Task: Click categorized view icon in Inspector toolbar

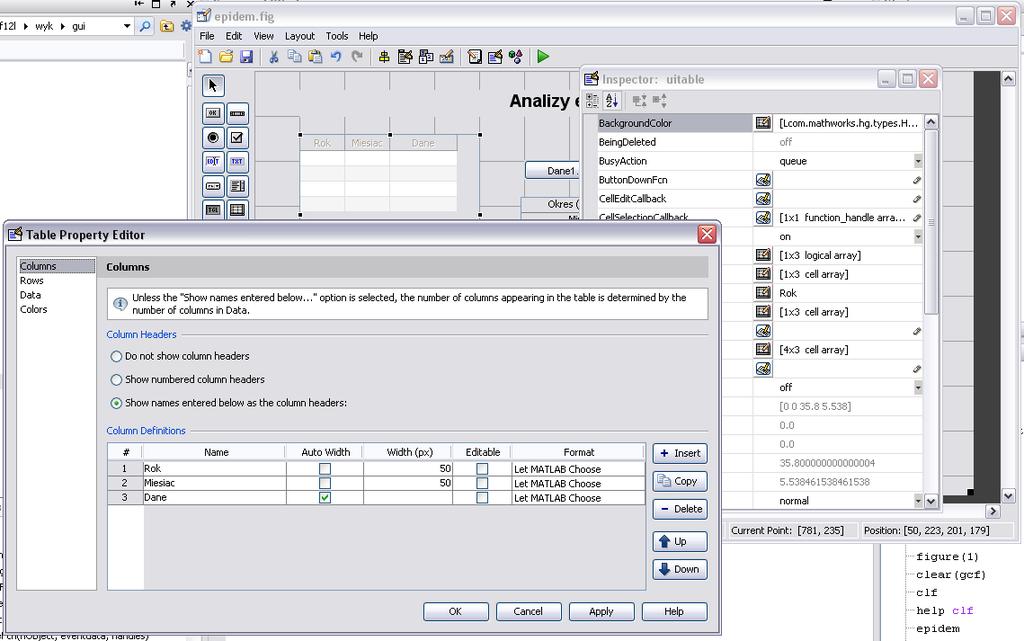Action: click(x=592, y=101)
